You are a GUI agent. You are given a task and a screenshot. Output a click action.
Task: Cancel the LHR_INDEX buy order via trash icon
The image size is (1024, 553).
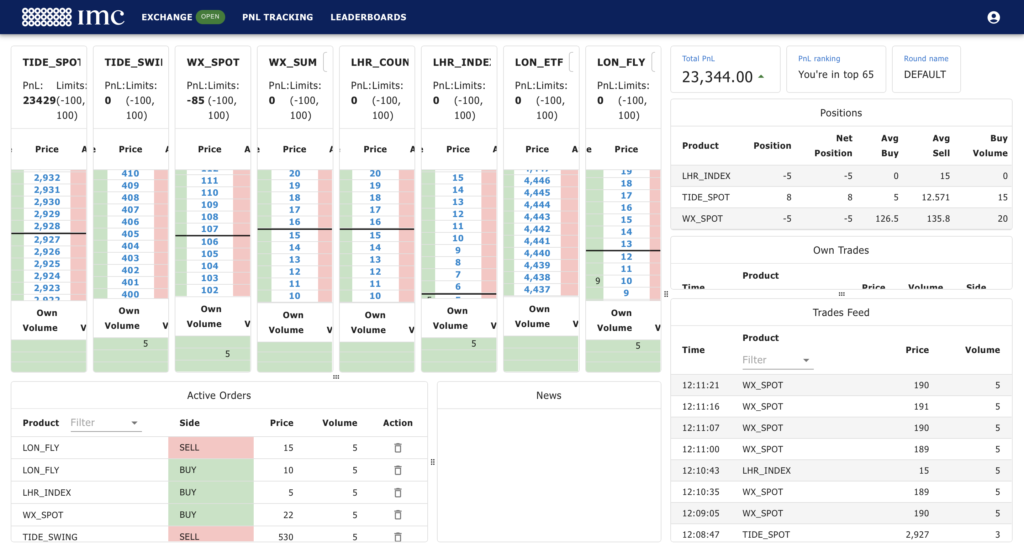(x=397, y=493)
